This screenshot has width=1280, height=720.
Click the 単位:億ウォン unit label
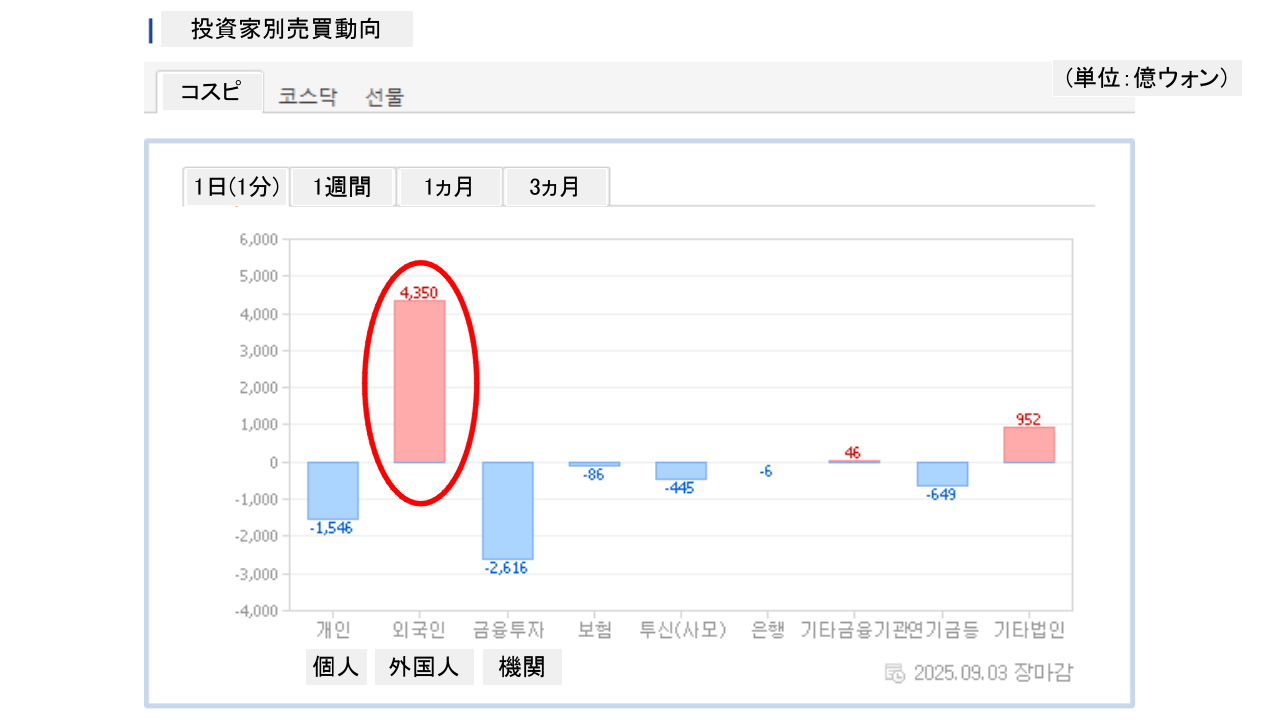click(x=1146, y=78)
